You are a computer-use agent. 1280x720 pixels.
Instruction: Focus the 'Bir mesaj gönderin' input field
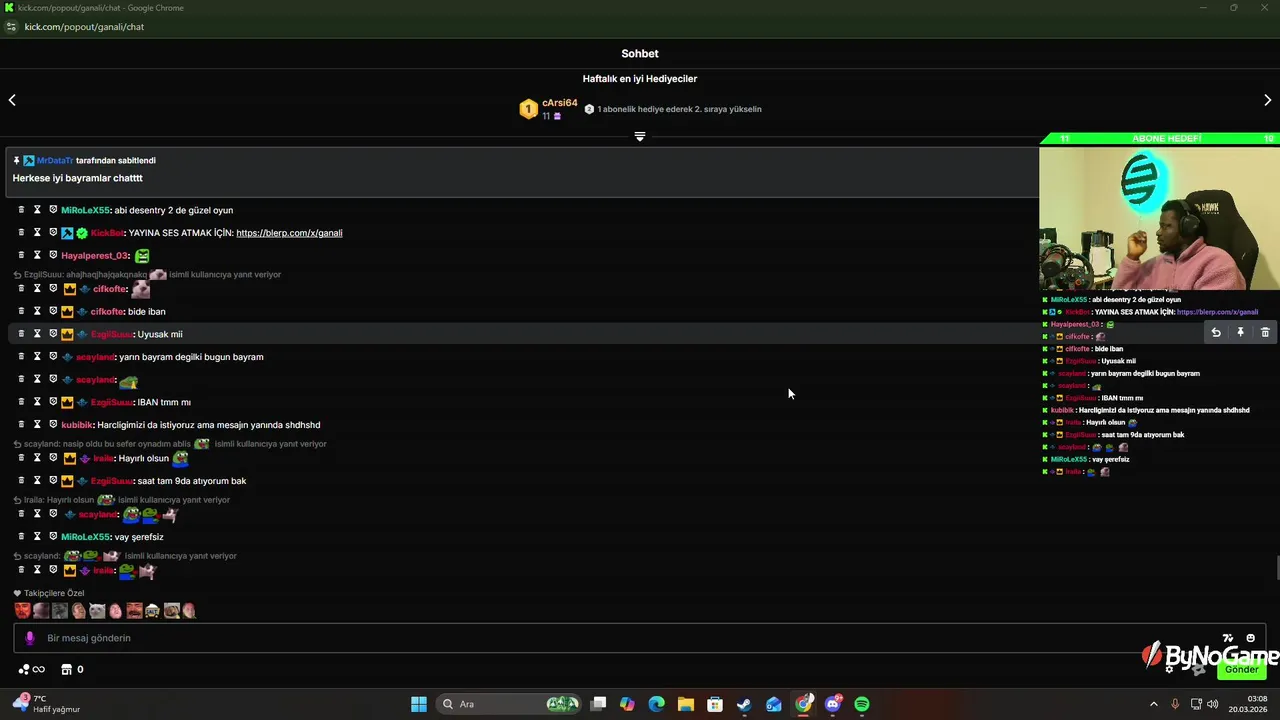640,638
